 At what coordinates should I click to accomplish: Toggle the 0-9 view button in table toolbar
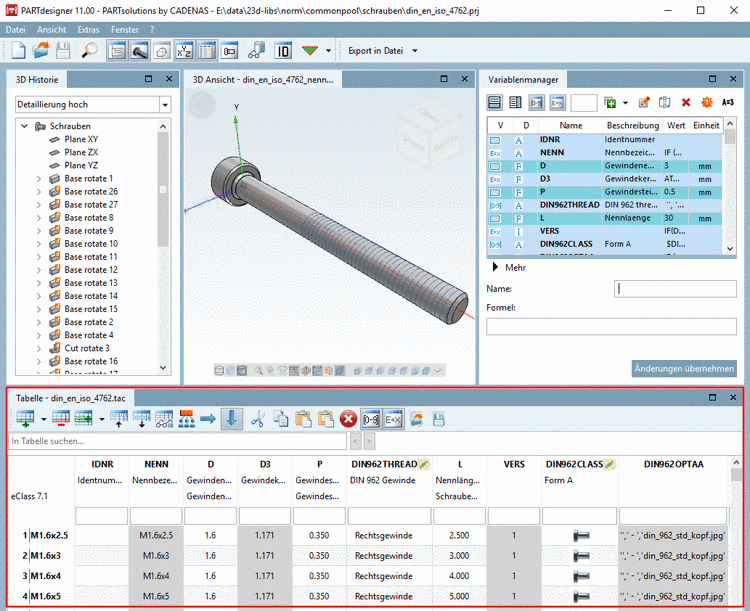pyautogui.click(x=371, y=418)
